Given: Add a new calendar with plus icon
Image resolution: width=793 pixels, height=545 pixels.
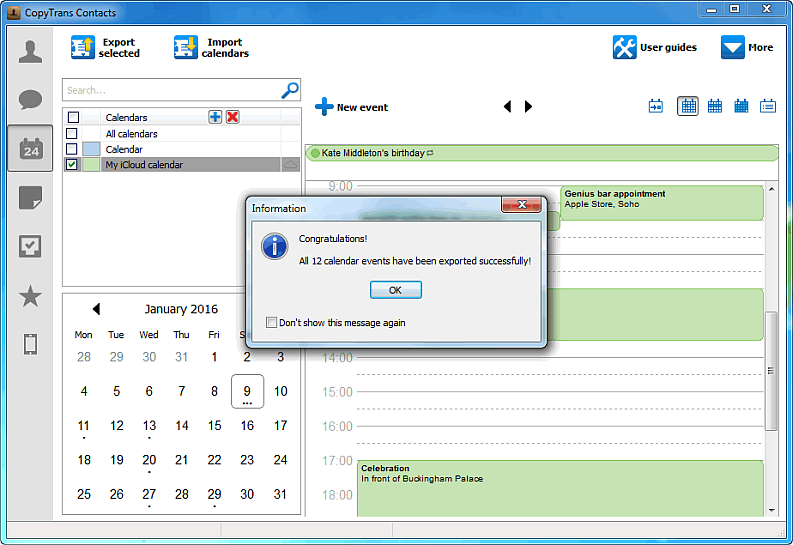Looking at the screenshot, I should point(215,117).
